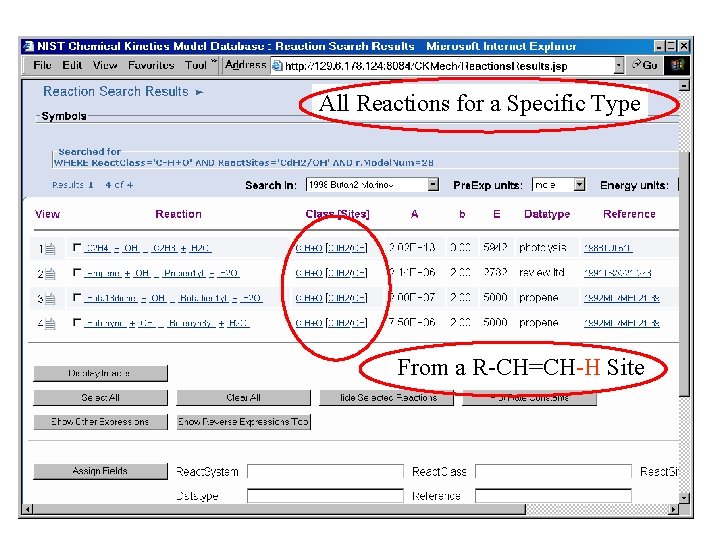This screenshot has height=540, width=720.
Task: Open the view icon for reaction row 2
Action: [x=50, y=274]
